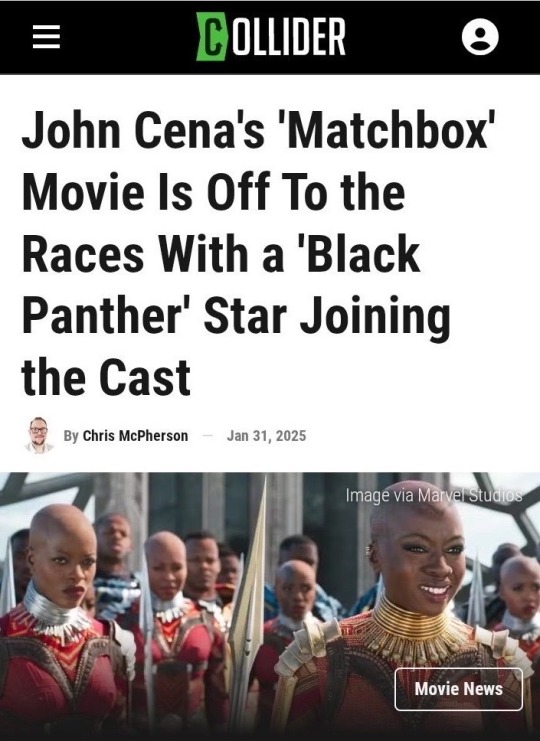
Task: Click the dash separator before the date
Action: 207,435
